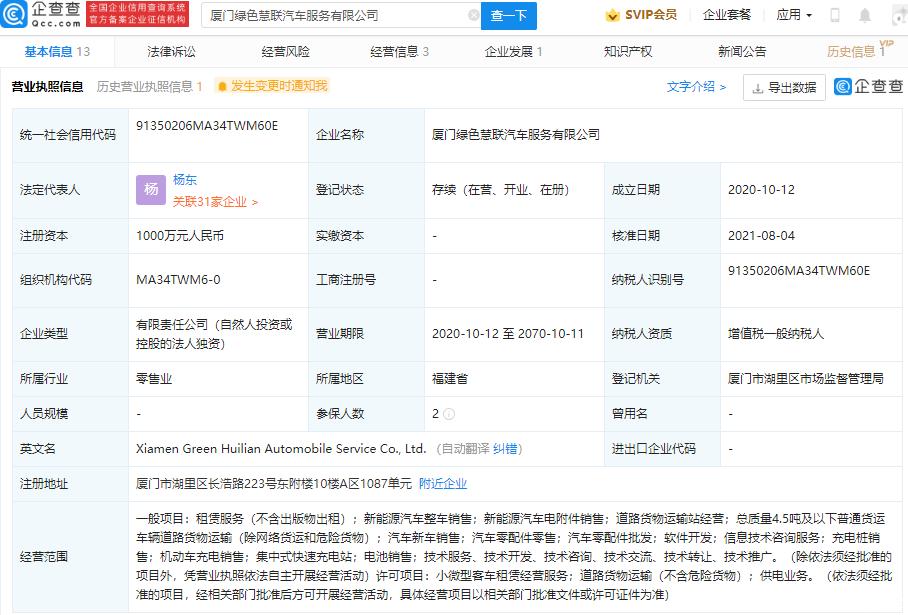This screenshot has width=908, height=615.
Task: Click 导出数据 export button
Action: (x=784, y=87)
